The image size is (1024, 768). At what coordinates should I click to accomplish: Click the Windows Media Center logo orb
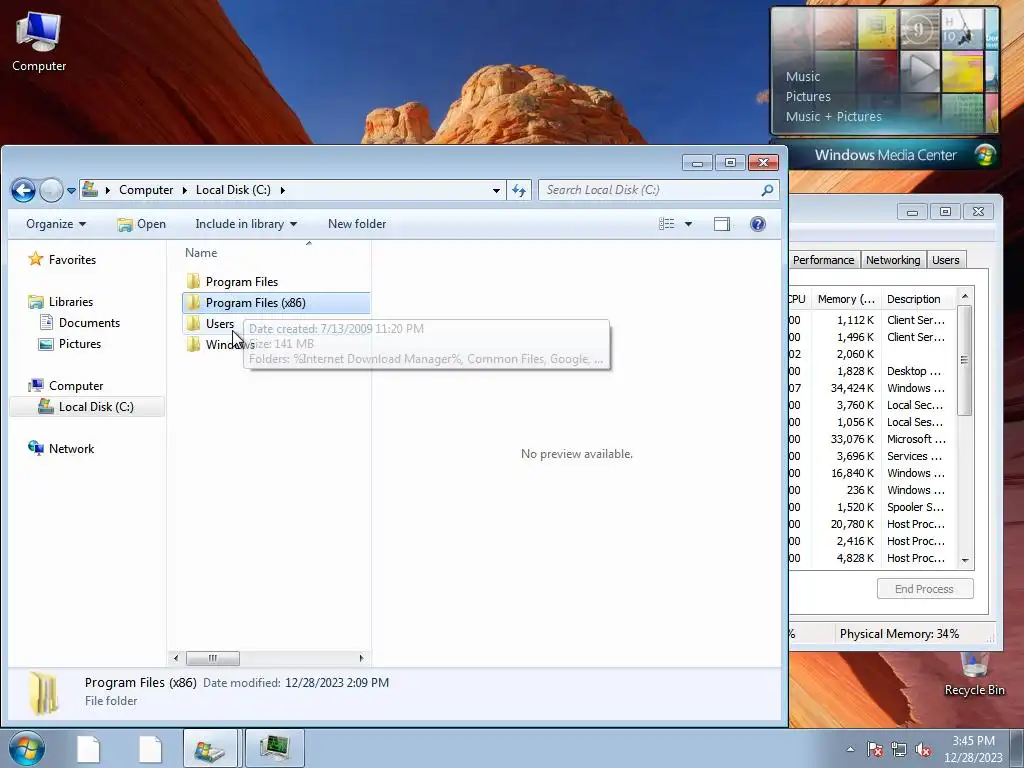985,155
